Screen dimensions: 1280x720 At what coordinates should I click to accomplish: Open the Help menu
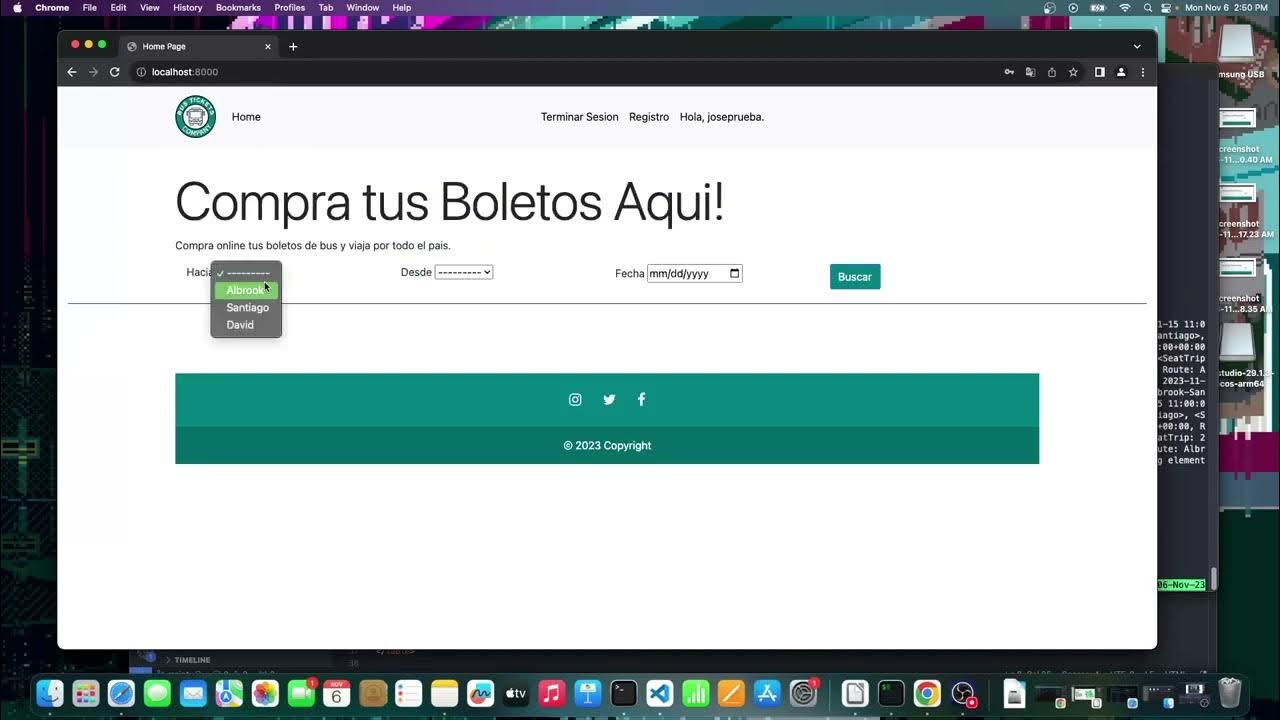point(402,7)
